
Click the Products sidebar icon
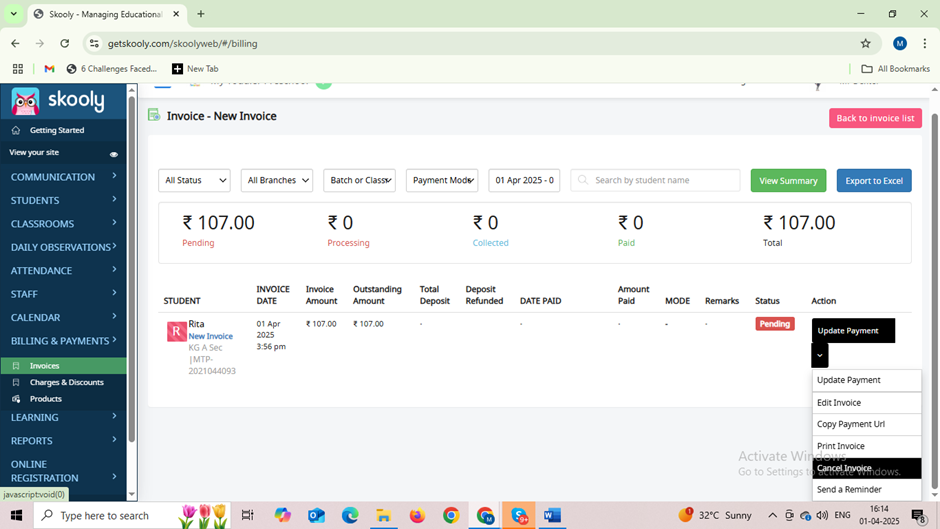click(x=16, y=399)
